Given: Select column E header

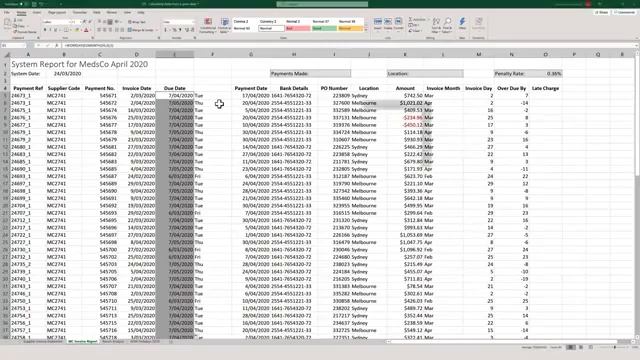Looking at the screenshot, I should (175, 54).
